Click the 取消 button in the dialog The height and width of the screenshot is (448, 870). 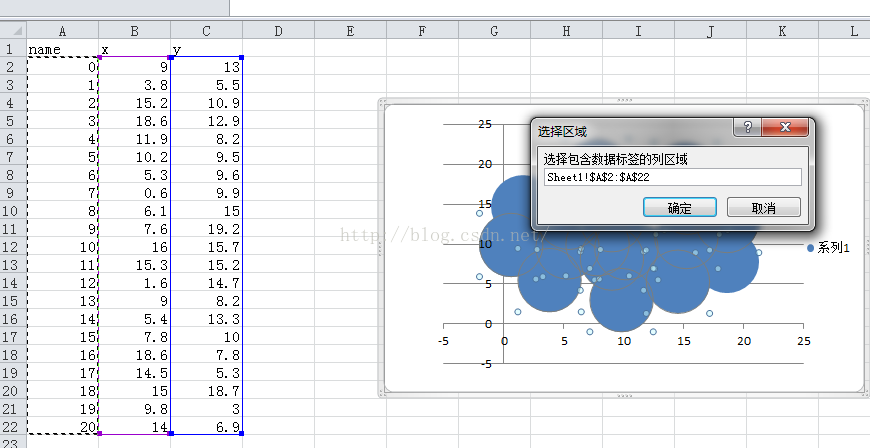763,208
